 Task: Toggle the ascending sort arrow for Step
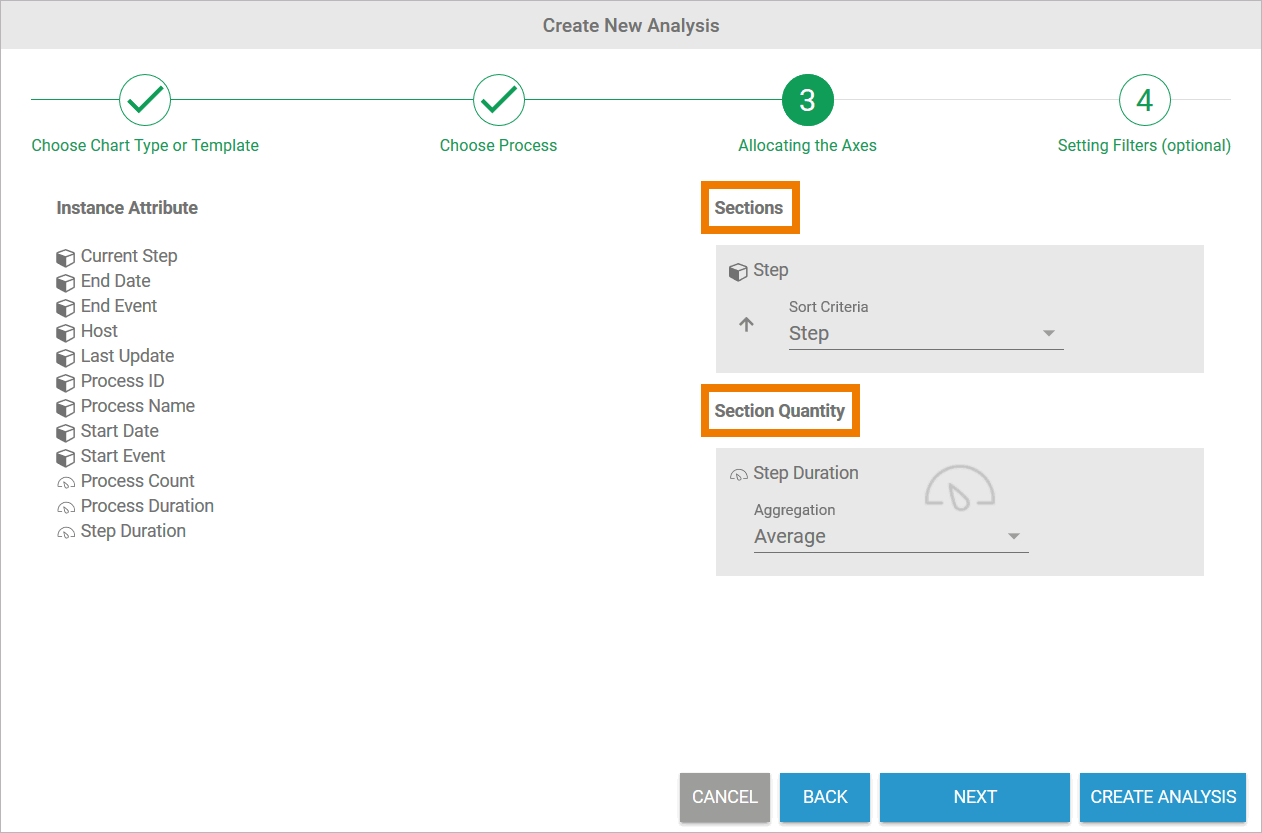[x=746, y=325]
